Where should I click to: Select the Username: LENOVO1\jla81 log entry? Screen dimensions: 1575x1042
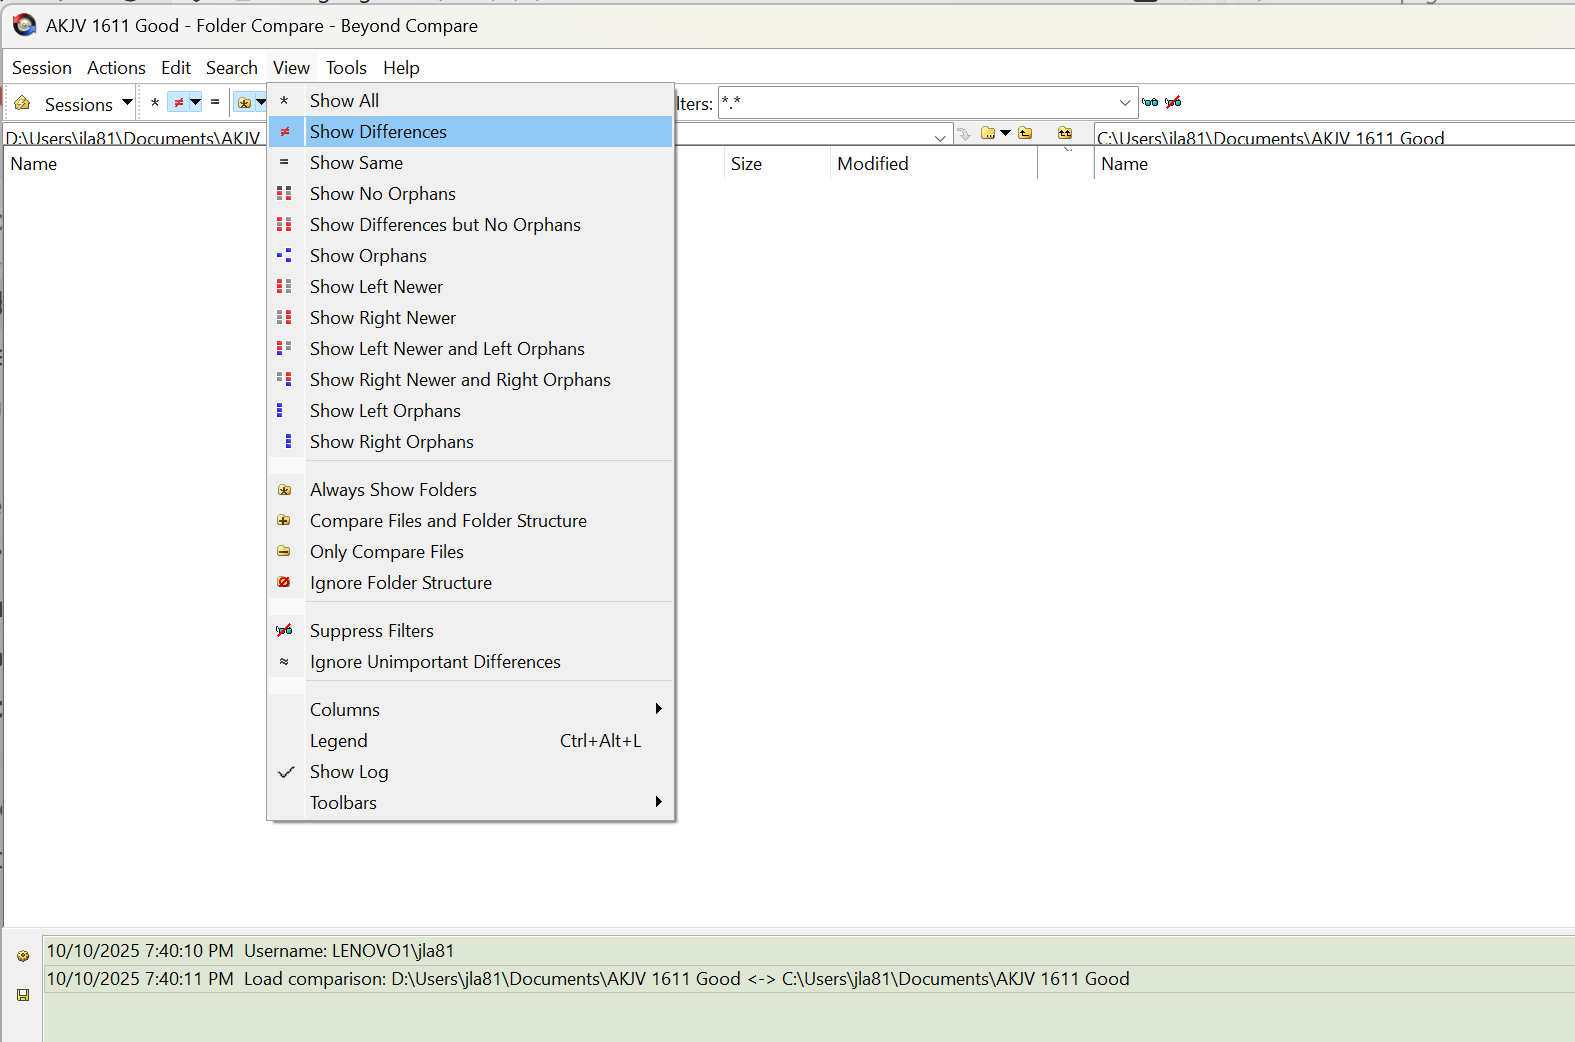click(x=809, y=951)
